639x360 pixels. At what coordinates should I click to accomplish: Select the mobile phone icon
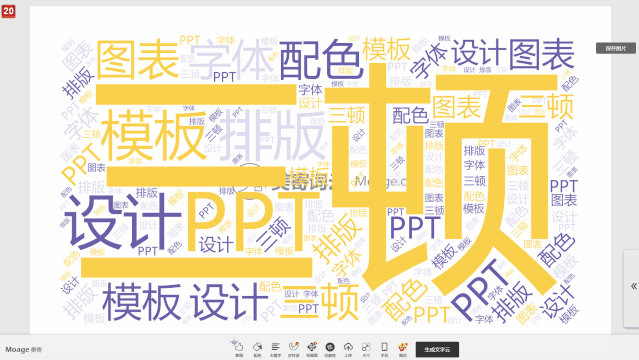click(x=384, y=347)
